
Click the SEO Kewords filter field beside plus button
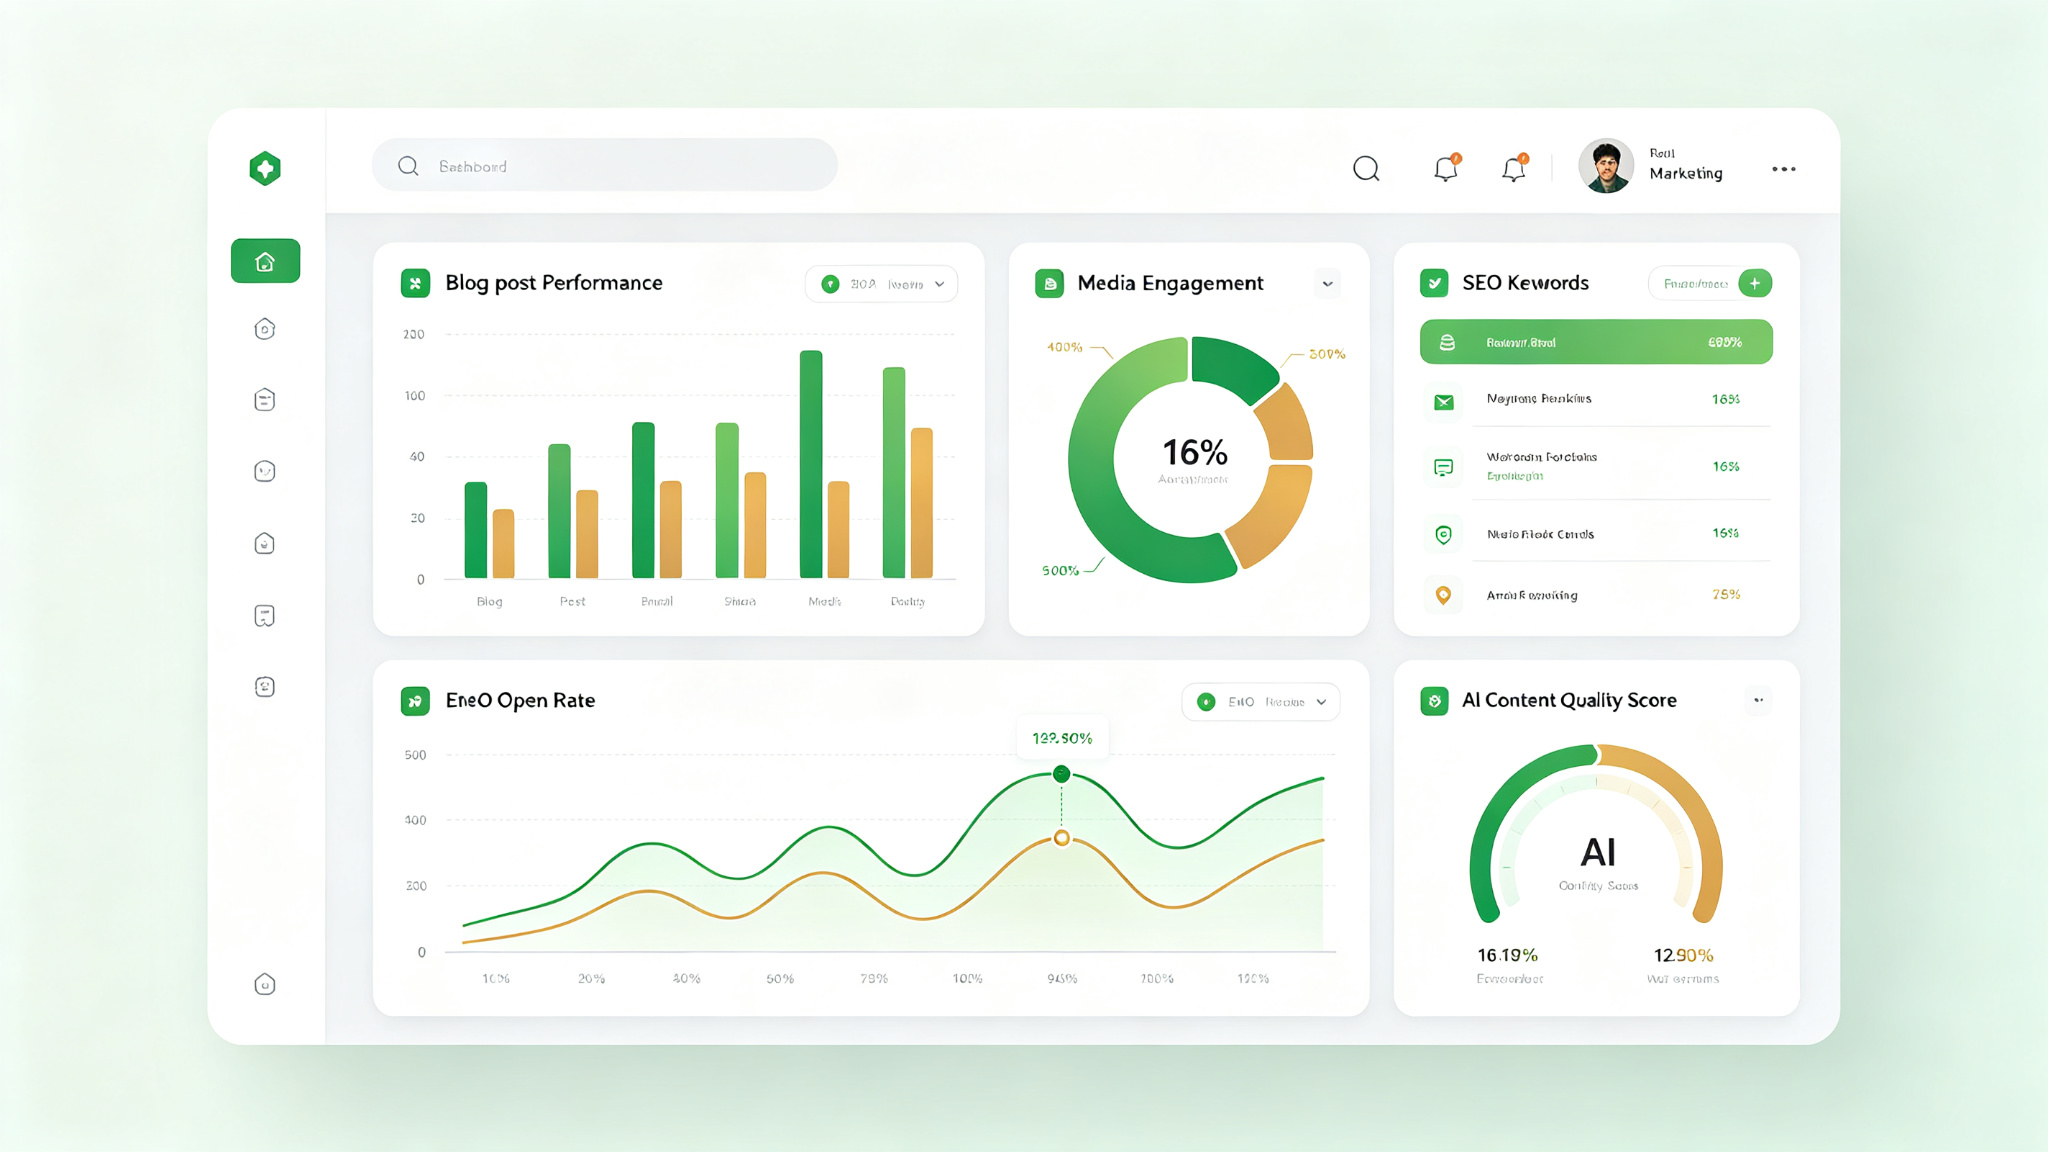pyautogui.click(x=1694, y=284)
